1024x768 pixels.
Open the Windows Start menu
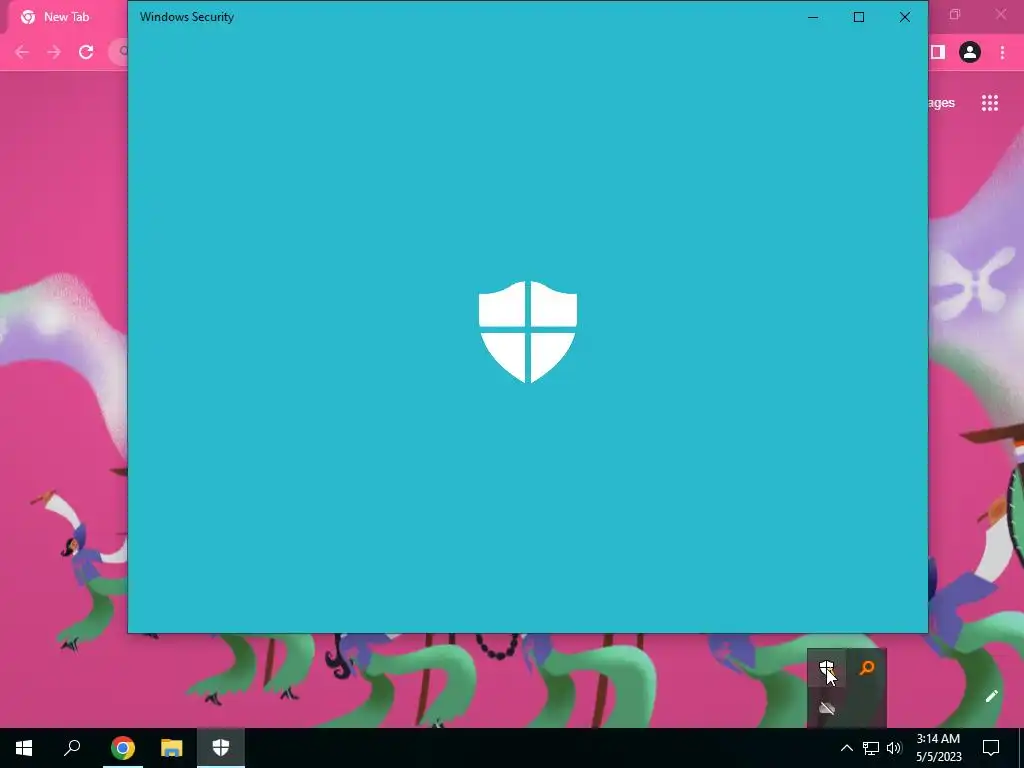[x=24, y=748]
